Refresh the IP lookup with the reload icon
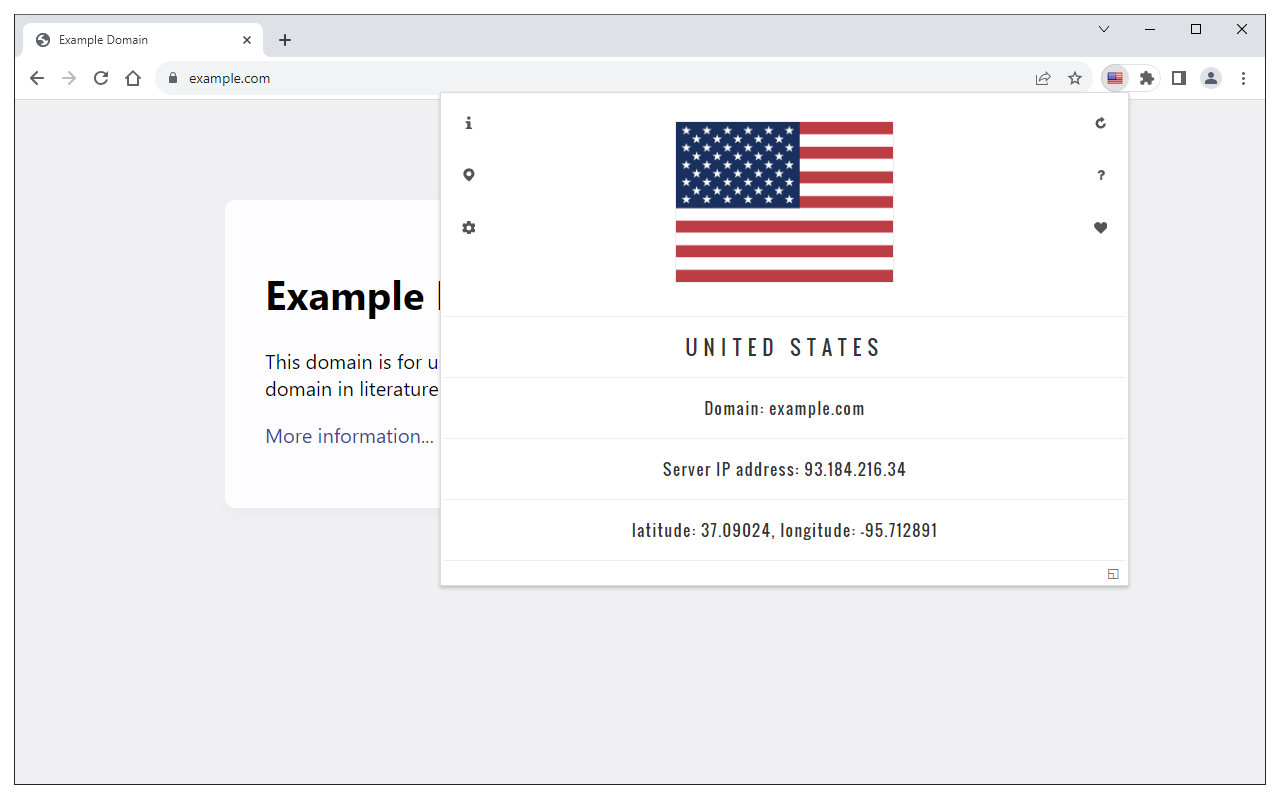Image resolution: width=1280 pixels, height=800 pixels. click(x=1100, y=122)
